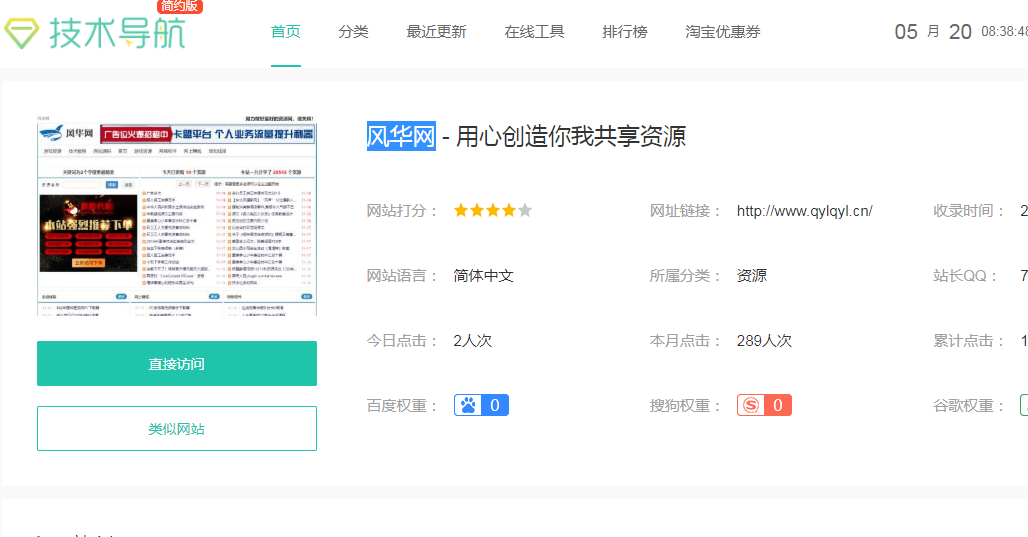1028x537 pixels.
Task: Open the 首页 tab
Action: click(286, 31)
